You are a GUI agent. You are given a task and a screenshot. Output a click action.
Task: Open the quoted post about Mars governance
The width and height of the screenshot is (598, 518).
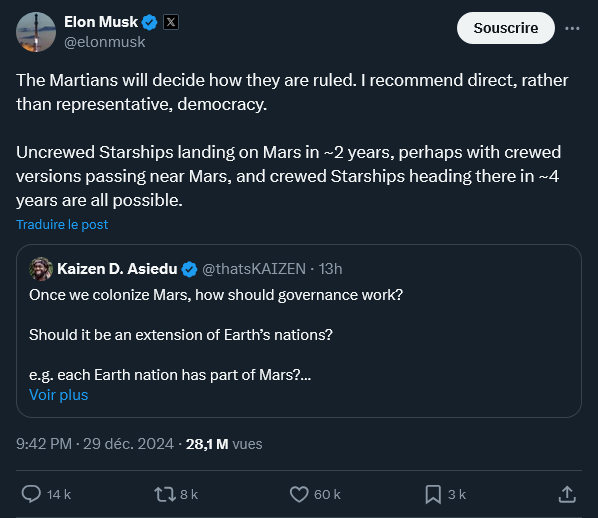[299, 331]
